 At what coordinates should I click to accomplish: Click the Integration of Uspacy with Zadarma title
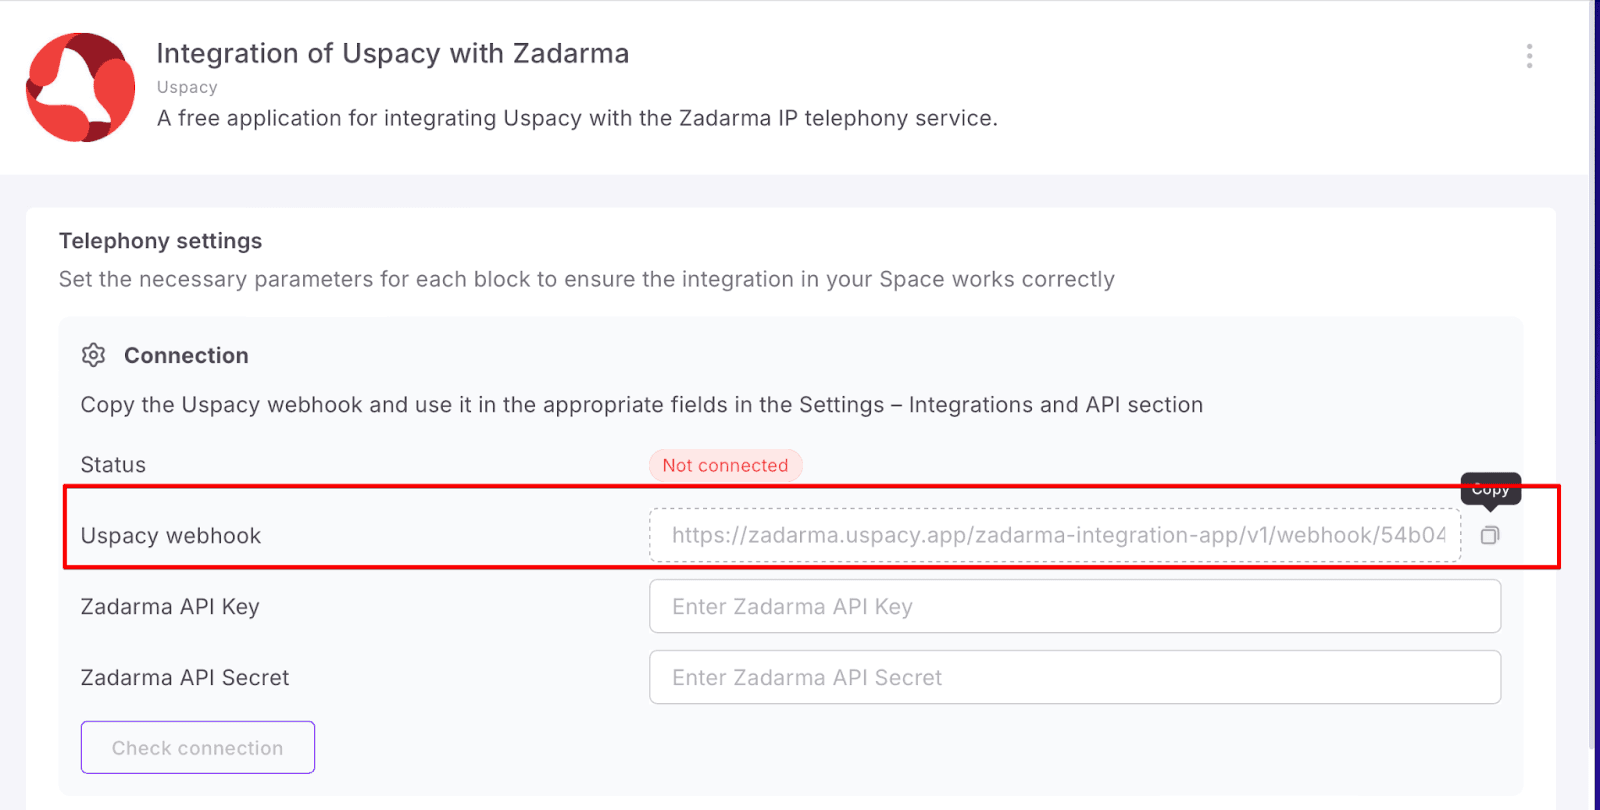coord(392,53)
